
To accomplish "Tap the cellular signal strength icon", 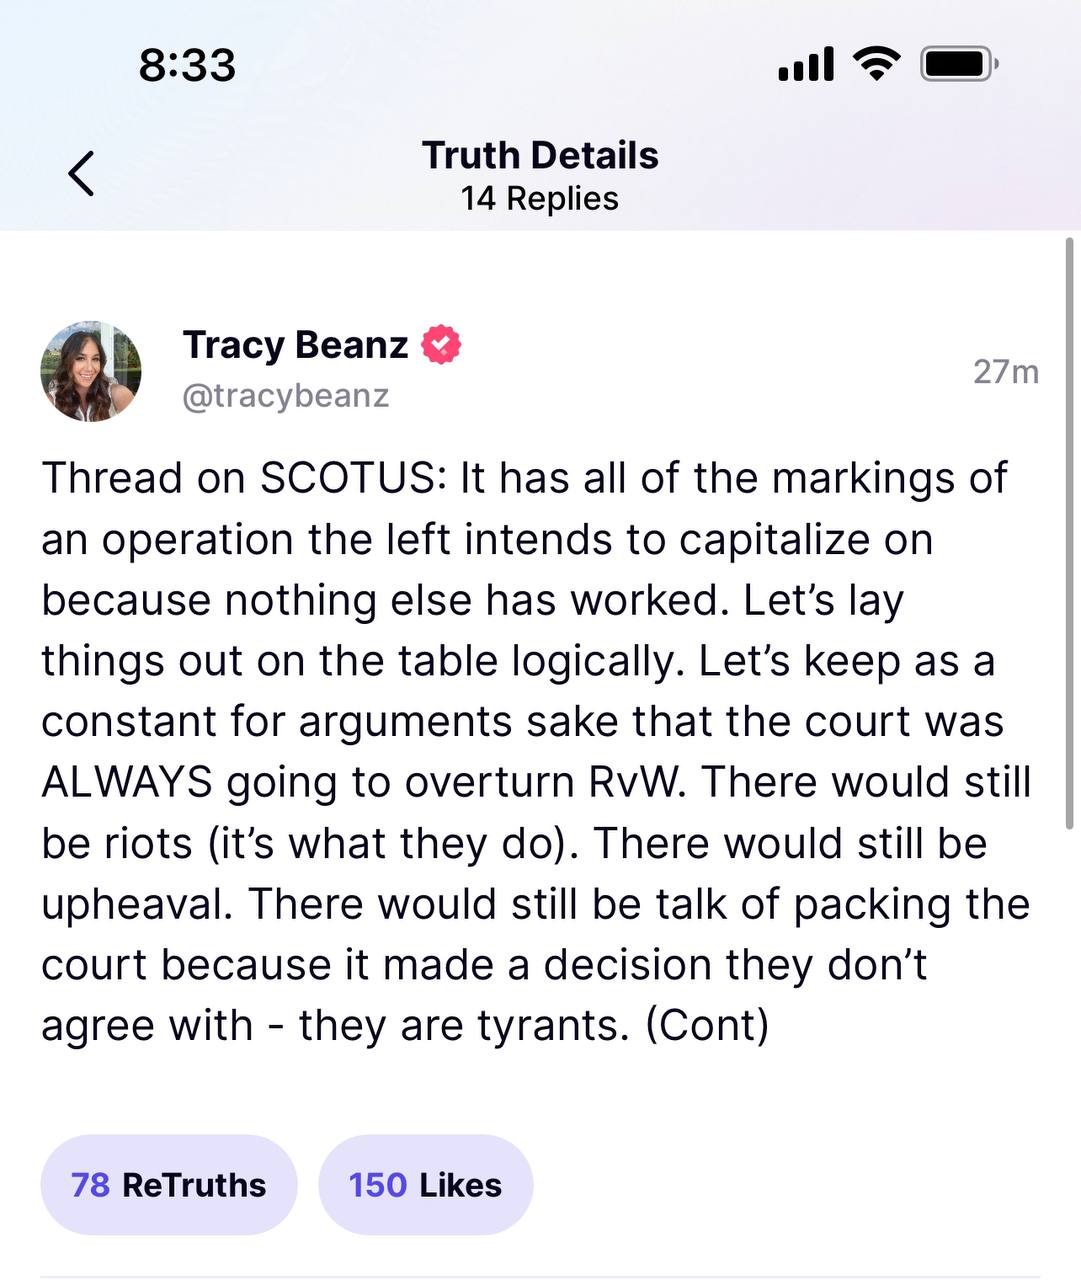I will [x=805, y=63].
